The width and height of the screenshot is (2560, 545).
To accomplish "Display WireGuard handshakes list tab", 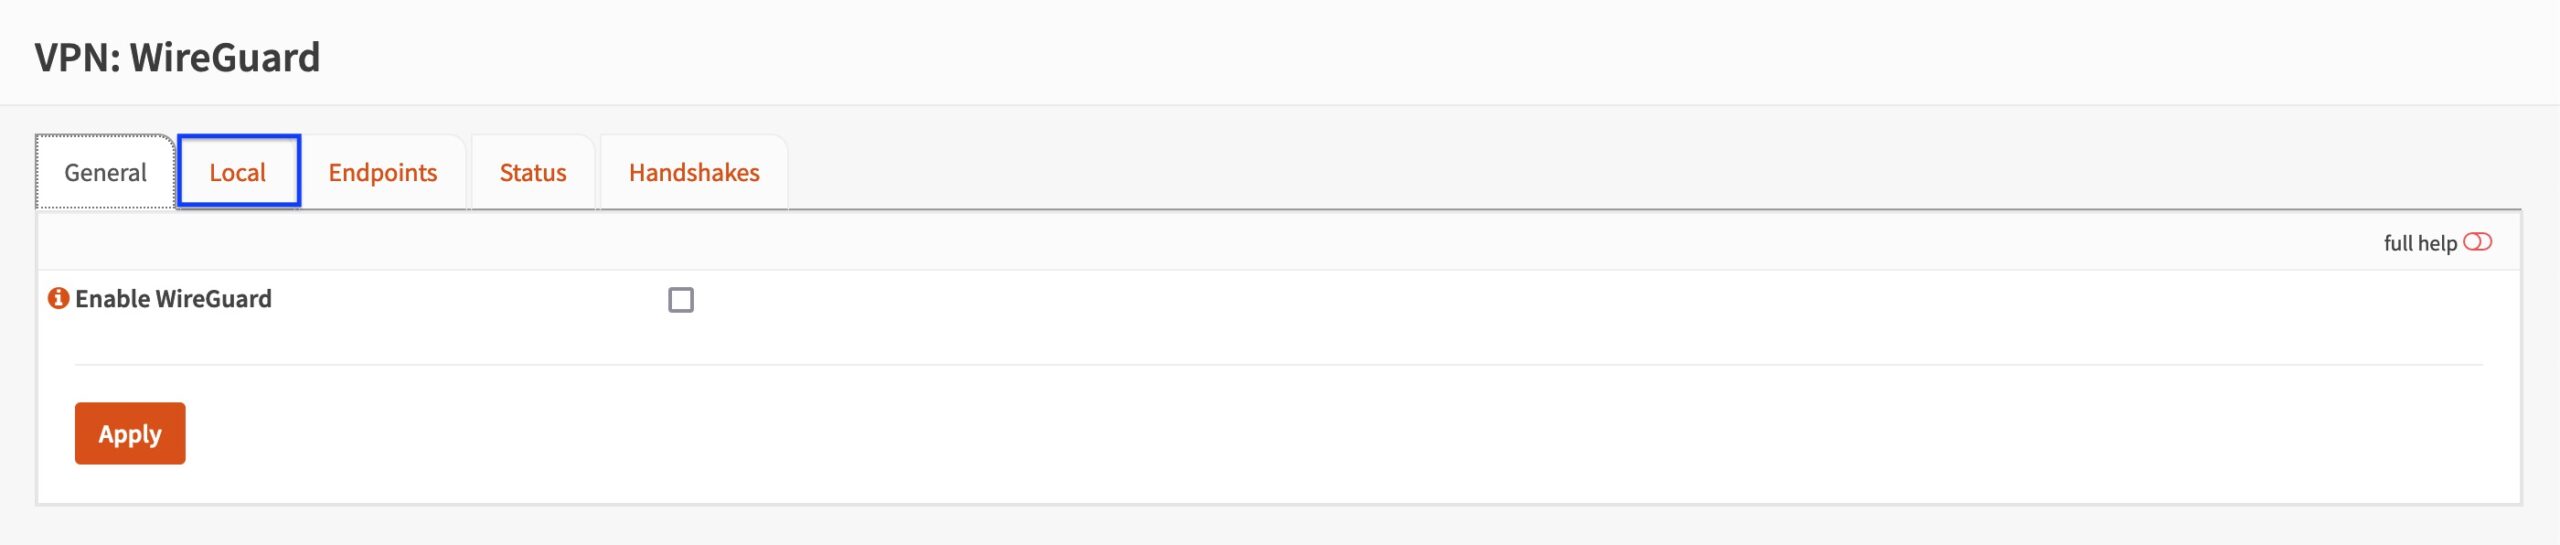I will pos(694,172).
